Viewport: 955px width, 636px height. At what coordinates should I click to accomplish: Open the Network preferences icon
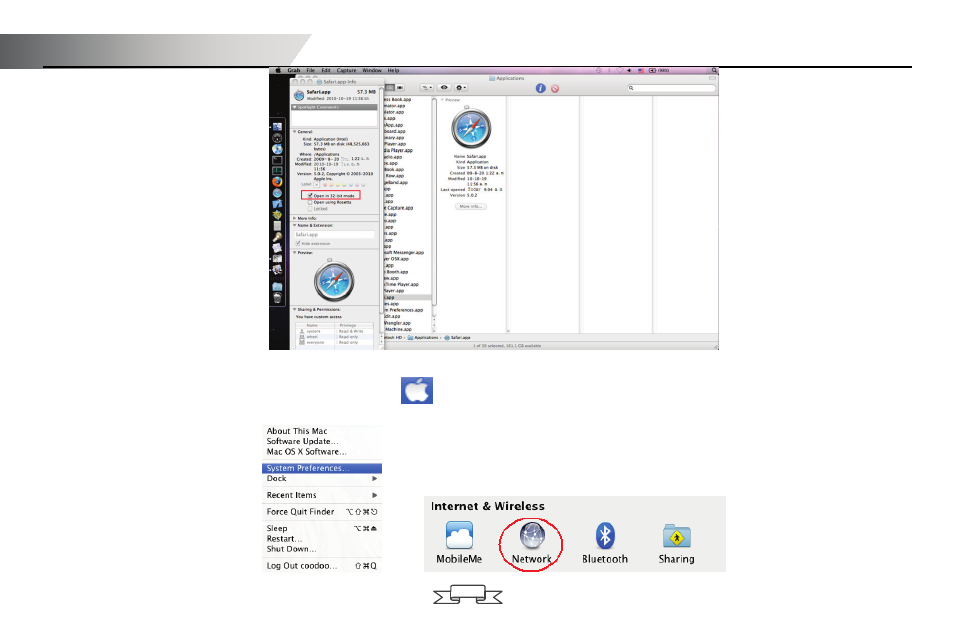[x=532, y=536]
